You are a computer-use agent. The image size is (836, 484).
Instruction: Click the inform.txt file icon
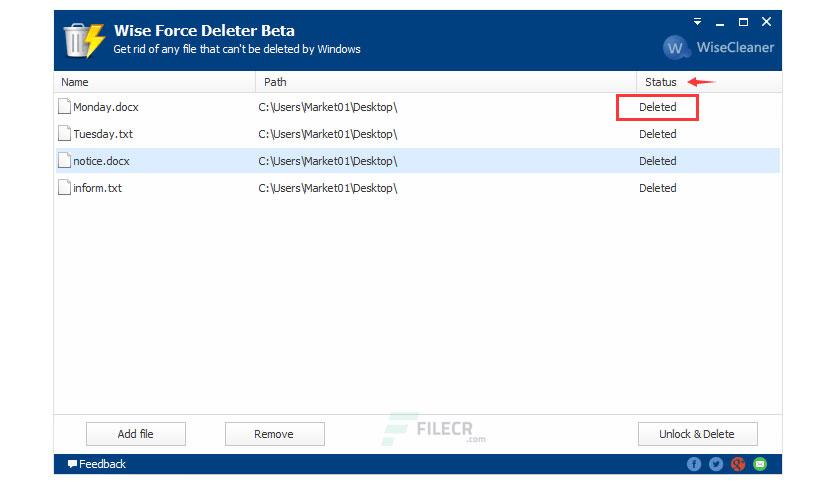(65, 187)
